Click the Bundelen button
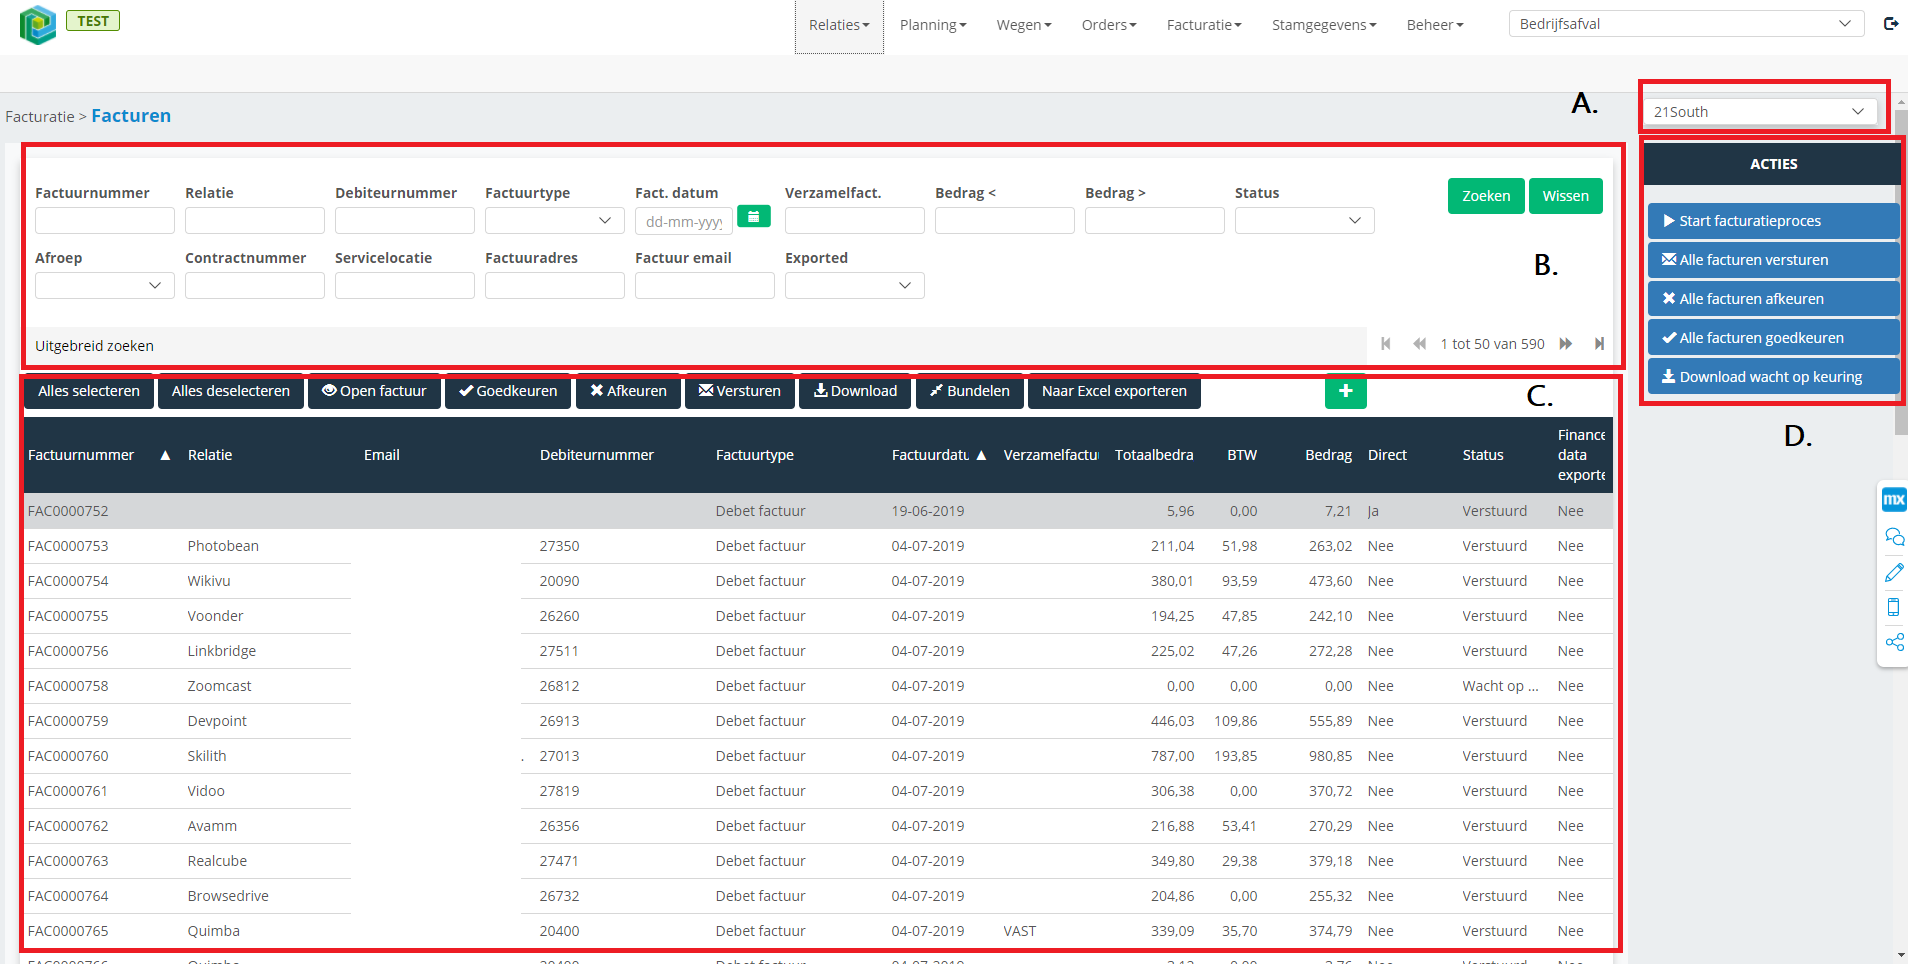The height and width of the screenshot is (964, 1908). [970, 391]
